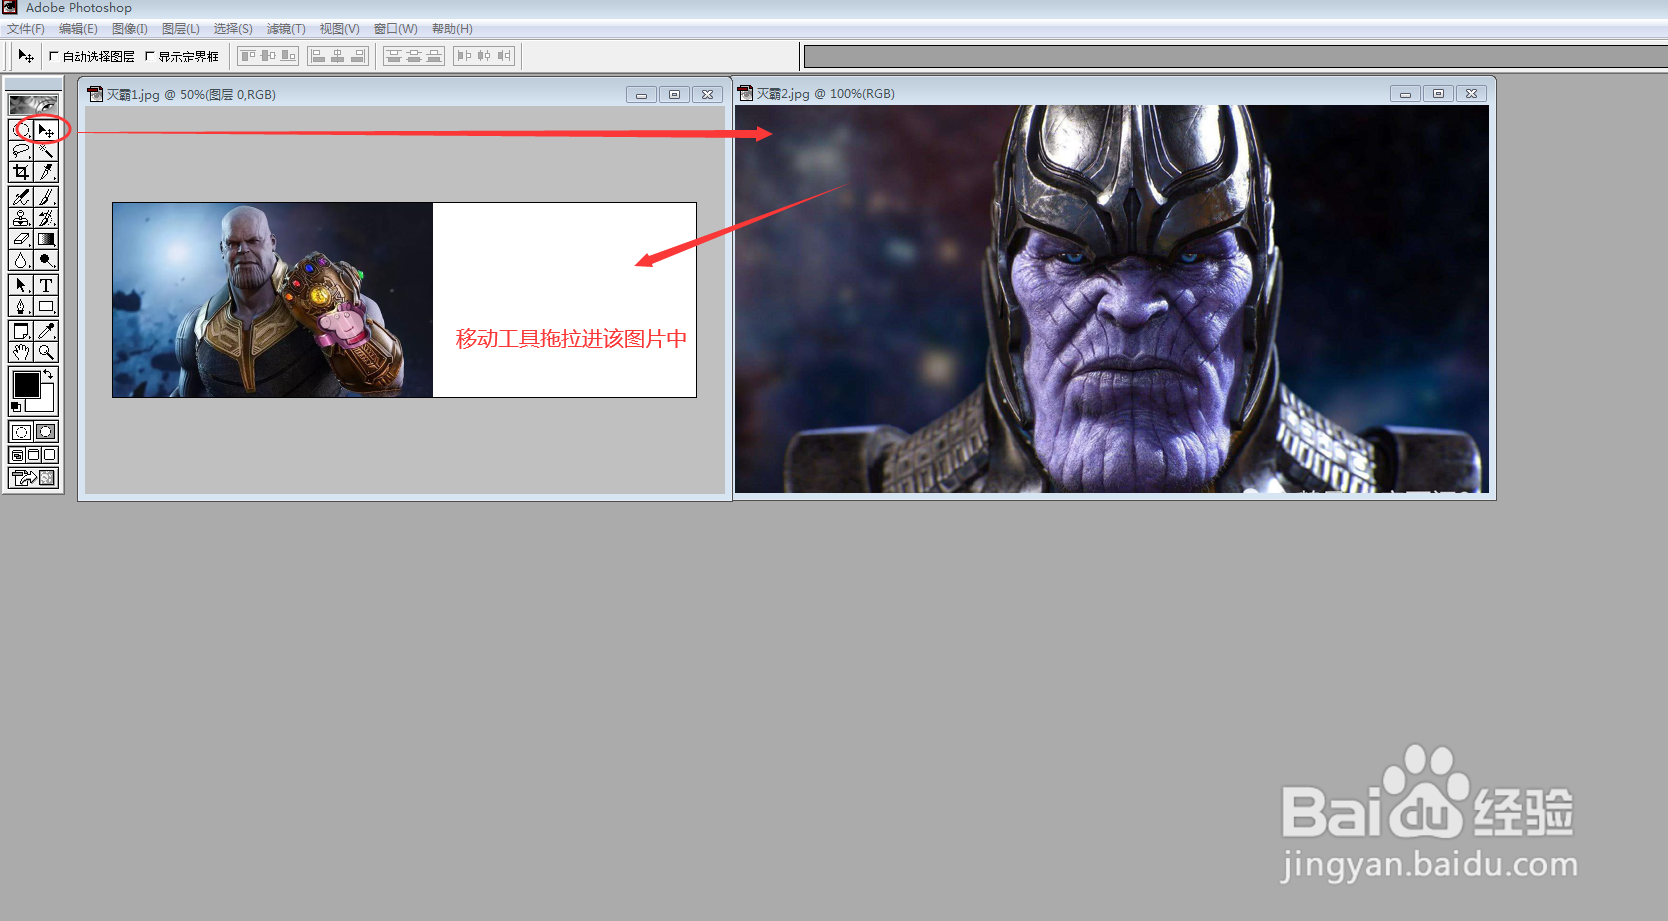
Task: Open the 滤镜(T) menu
Action: 286,29
